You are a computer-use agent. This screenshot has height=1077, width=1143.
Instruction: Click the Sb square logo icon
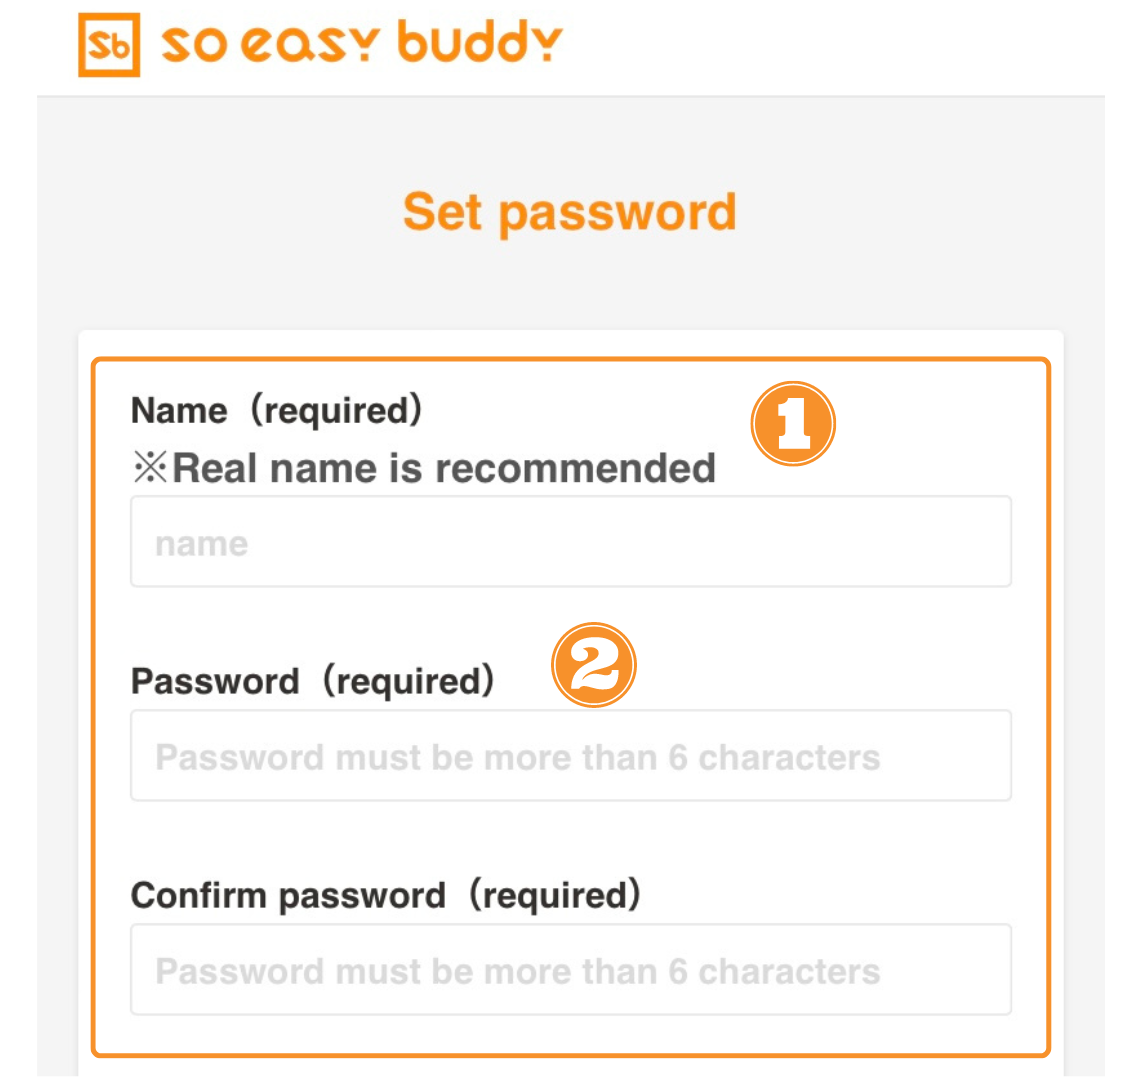pyautogui.click(x=109, y=44)
